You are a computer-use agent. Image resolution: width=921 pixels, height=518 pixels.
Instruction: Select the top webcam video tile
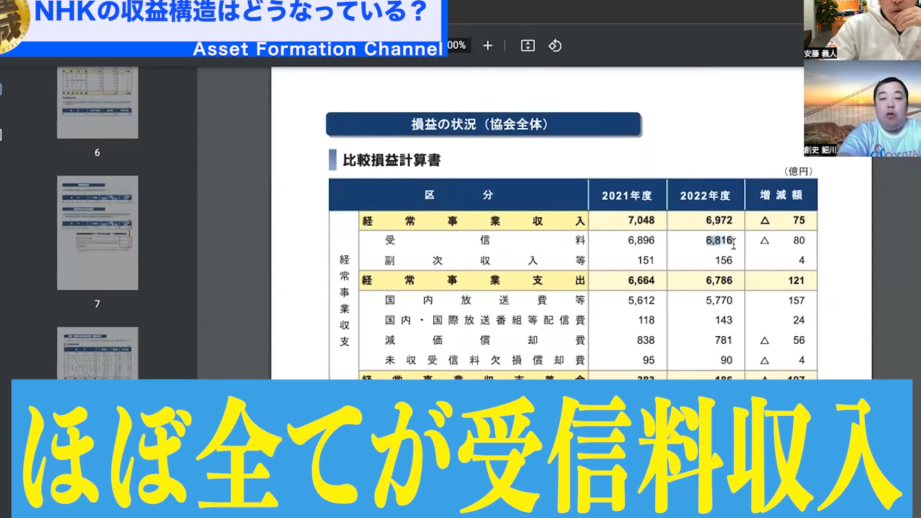(x=862, y=30)
